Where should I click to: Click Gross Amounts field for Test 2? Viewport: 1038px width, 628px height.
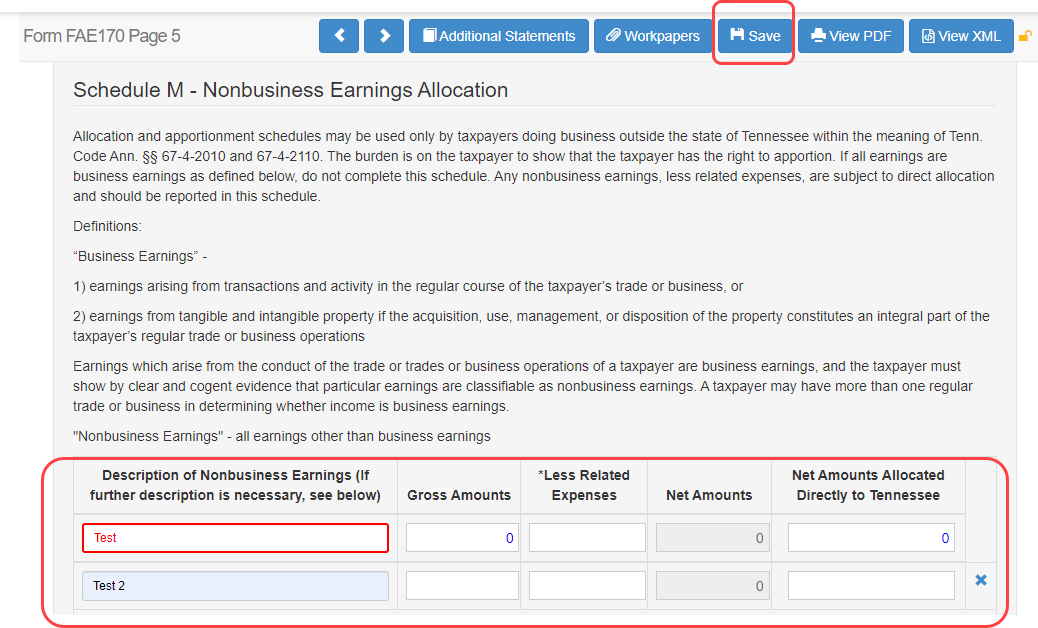pos(462,586)
